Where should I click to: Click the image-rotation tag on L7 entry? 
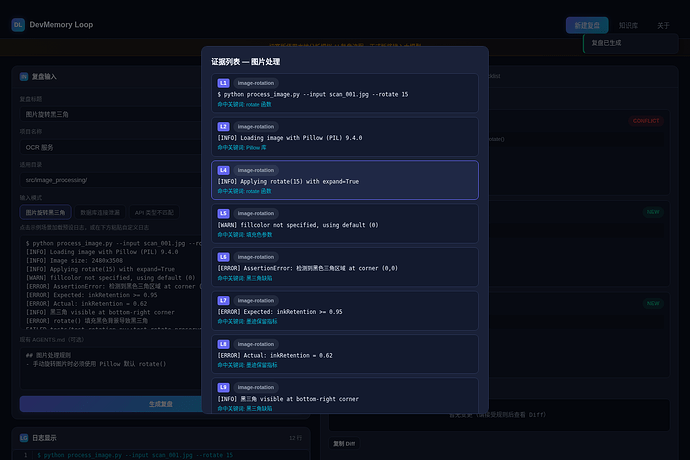pos(256,300)
